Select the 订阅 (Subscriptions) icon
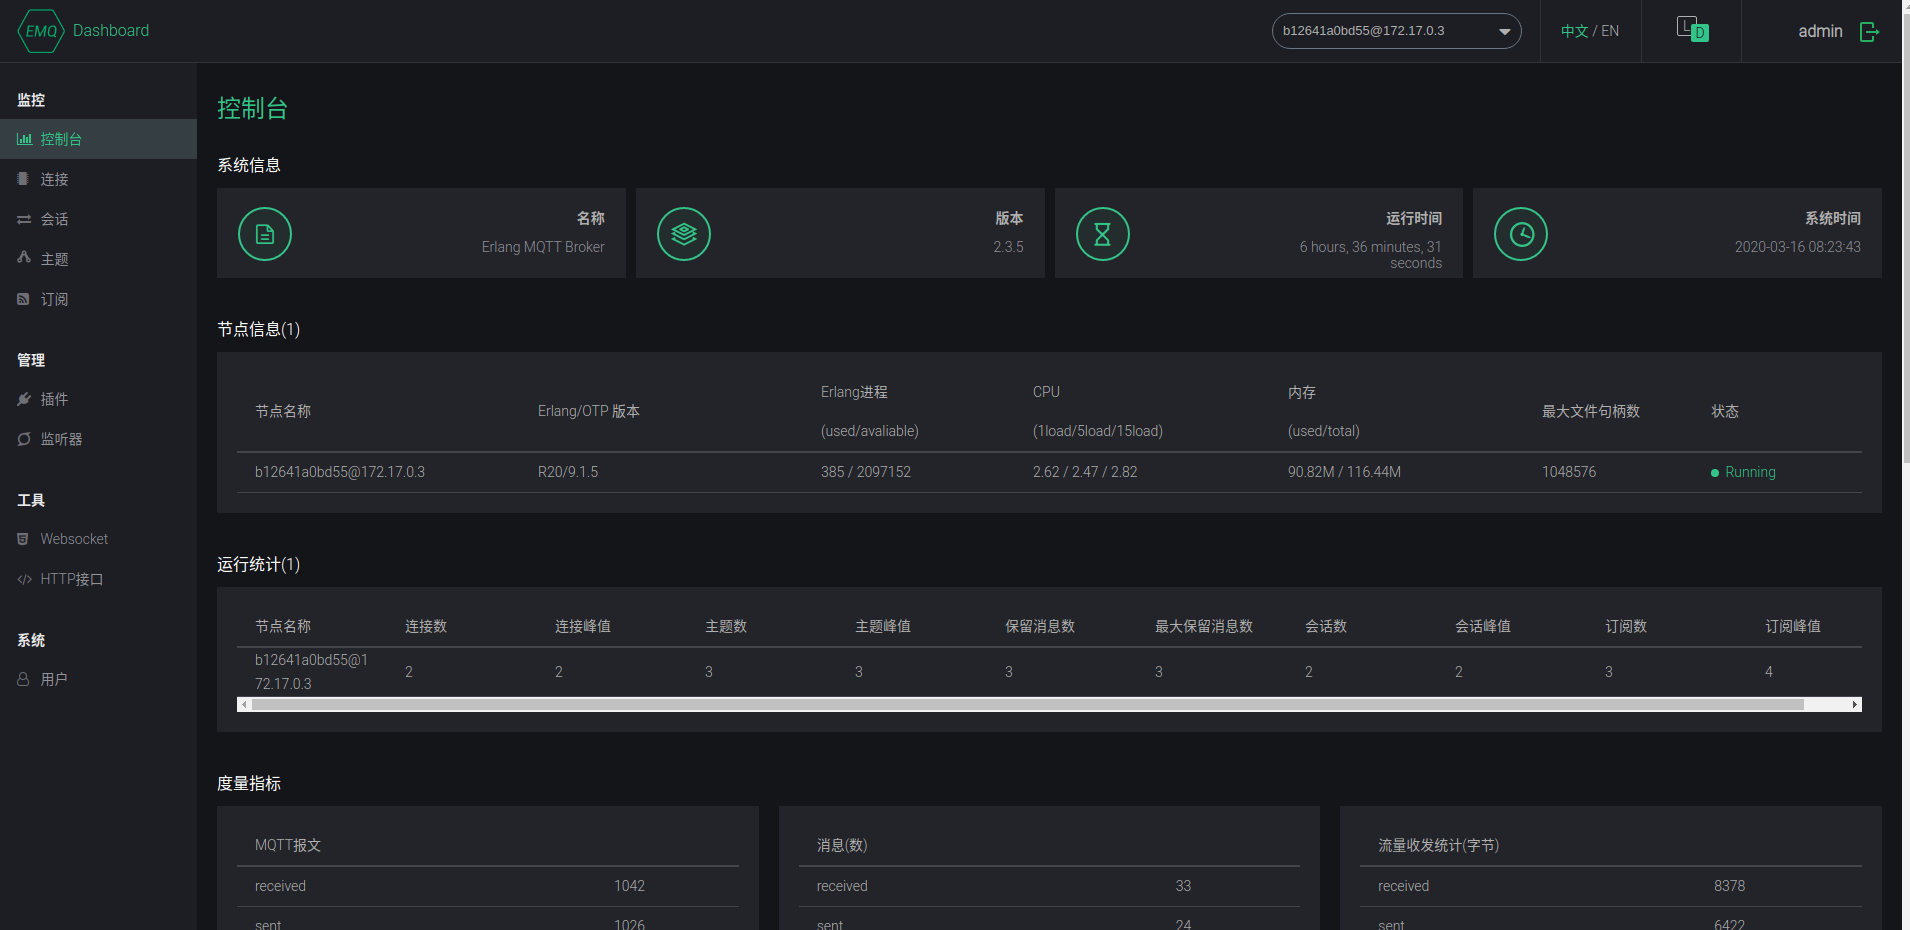The height and width of the screenshot is (930, 1910). point(23,298)
